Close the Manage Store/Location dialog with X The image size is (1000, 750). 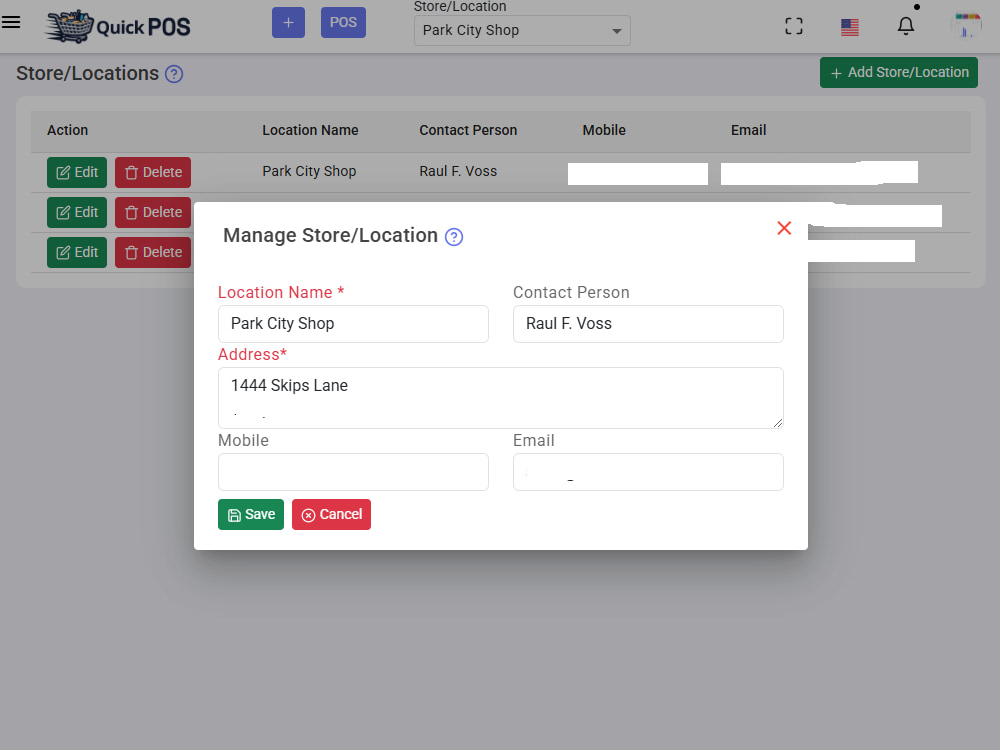click(x=784, y=228)
